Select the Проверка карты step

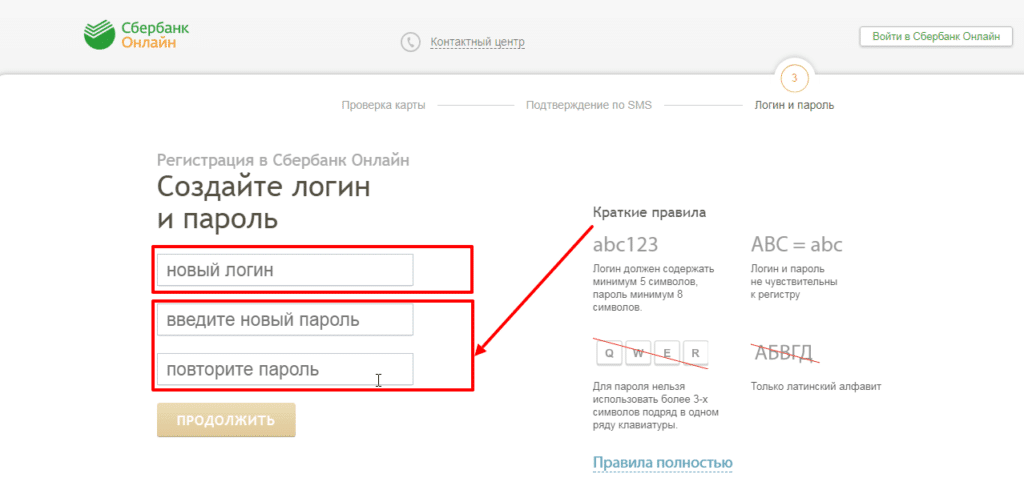tap(383, 105)
